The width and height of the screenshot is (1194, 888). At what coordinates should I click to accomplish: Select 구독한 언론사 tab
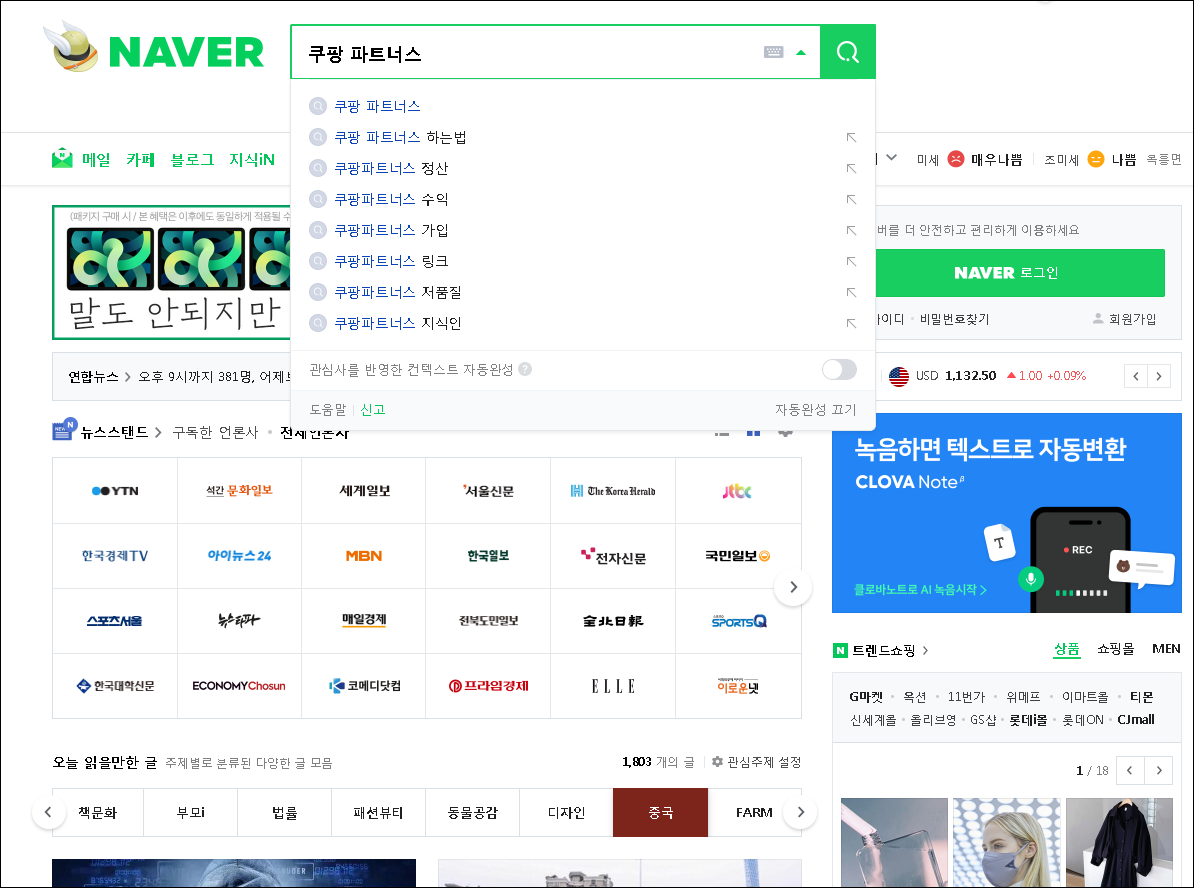[215, 432]
